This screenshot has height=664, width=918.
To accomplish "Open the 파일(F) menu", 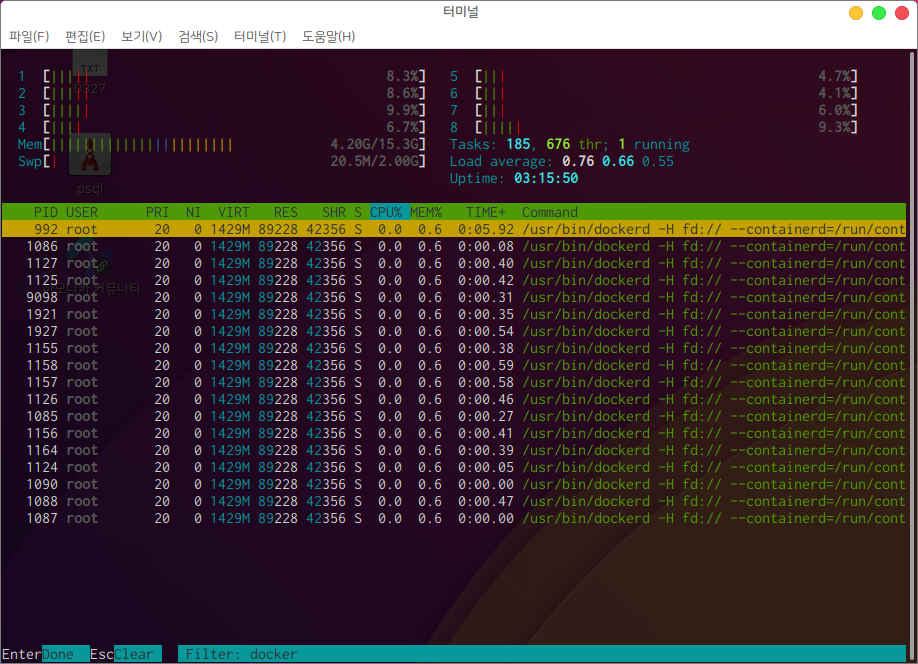I will [29, 36].
